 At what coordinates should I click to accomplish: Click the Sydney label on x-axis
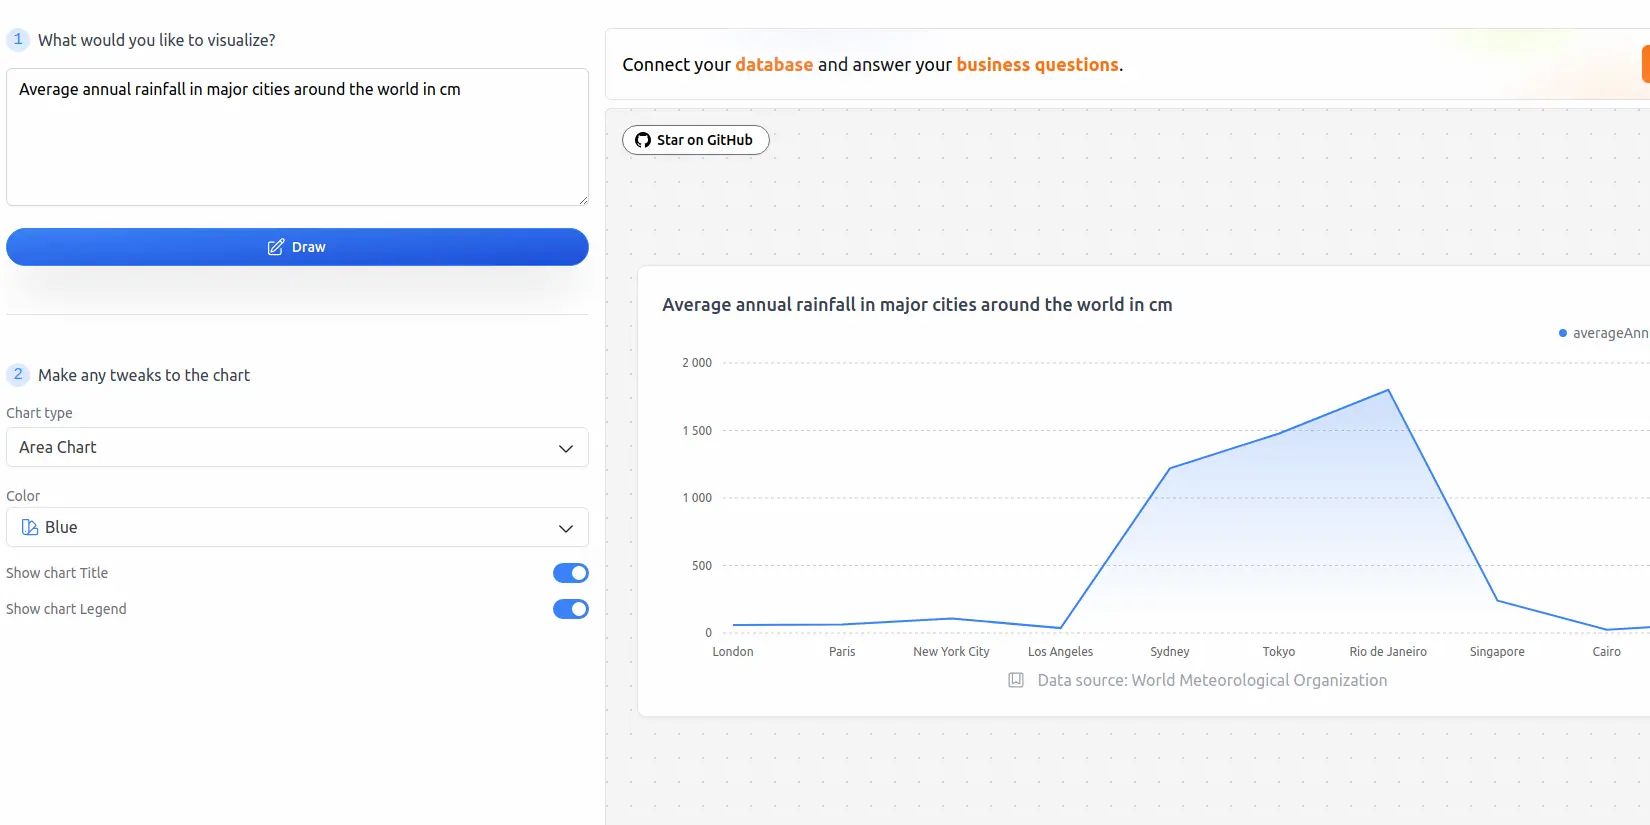coord(1170,652)
